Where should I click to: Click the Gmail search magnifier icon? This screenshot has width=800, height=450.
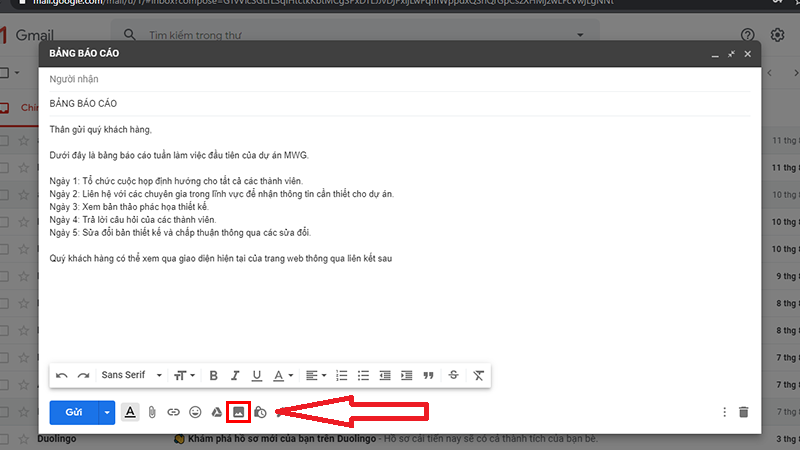pos(130,35)
